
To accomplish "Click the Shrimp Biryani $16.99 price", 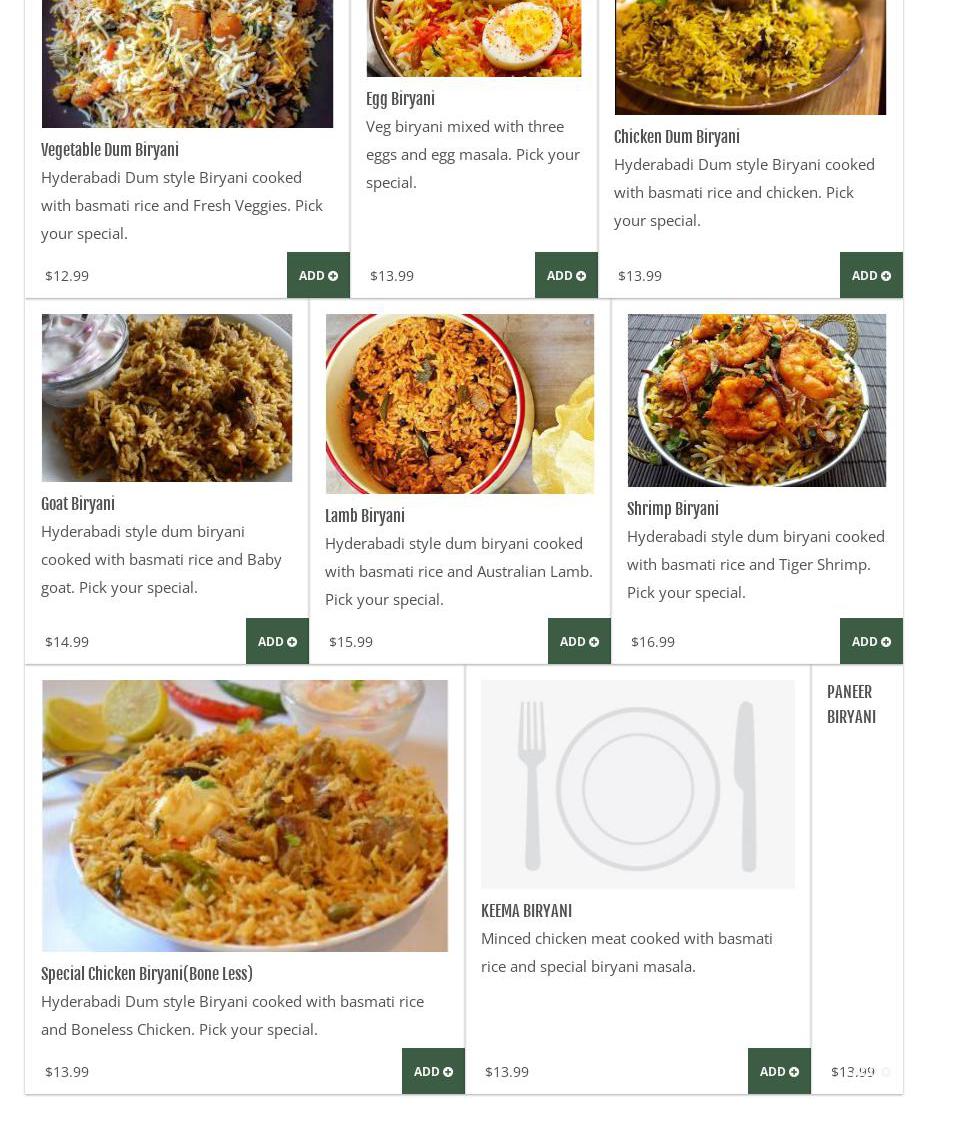I will tap(653, 642).
